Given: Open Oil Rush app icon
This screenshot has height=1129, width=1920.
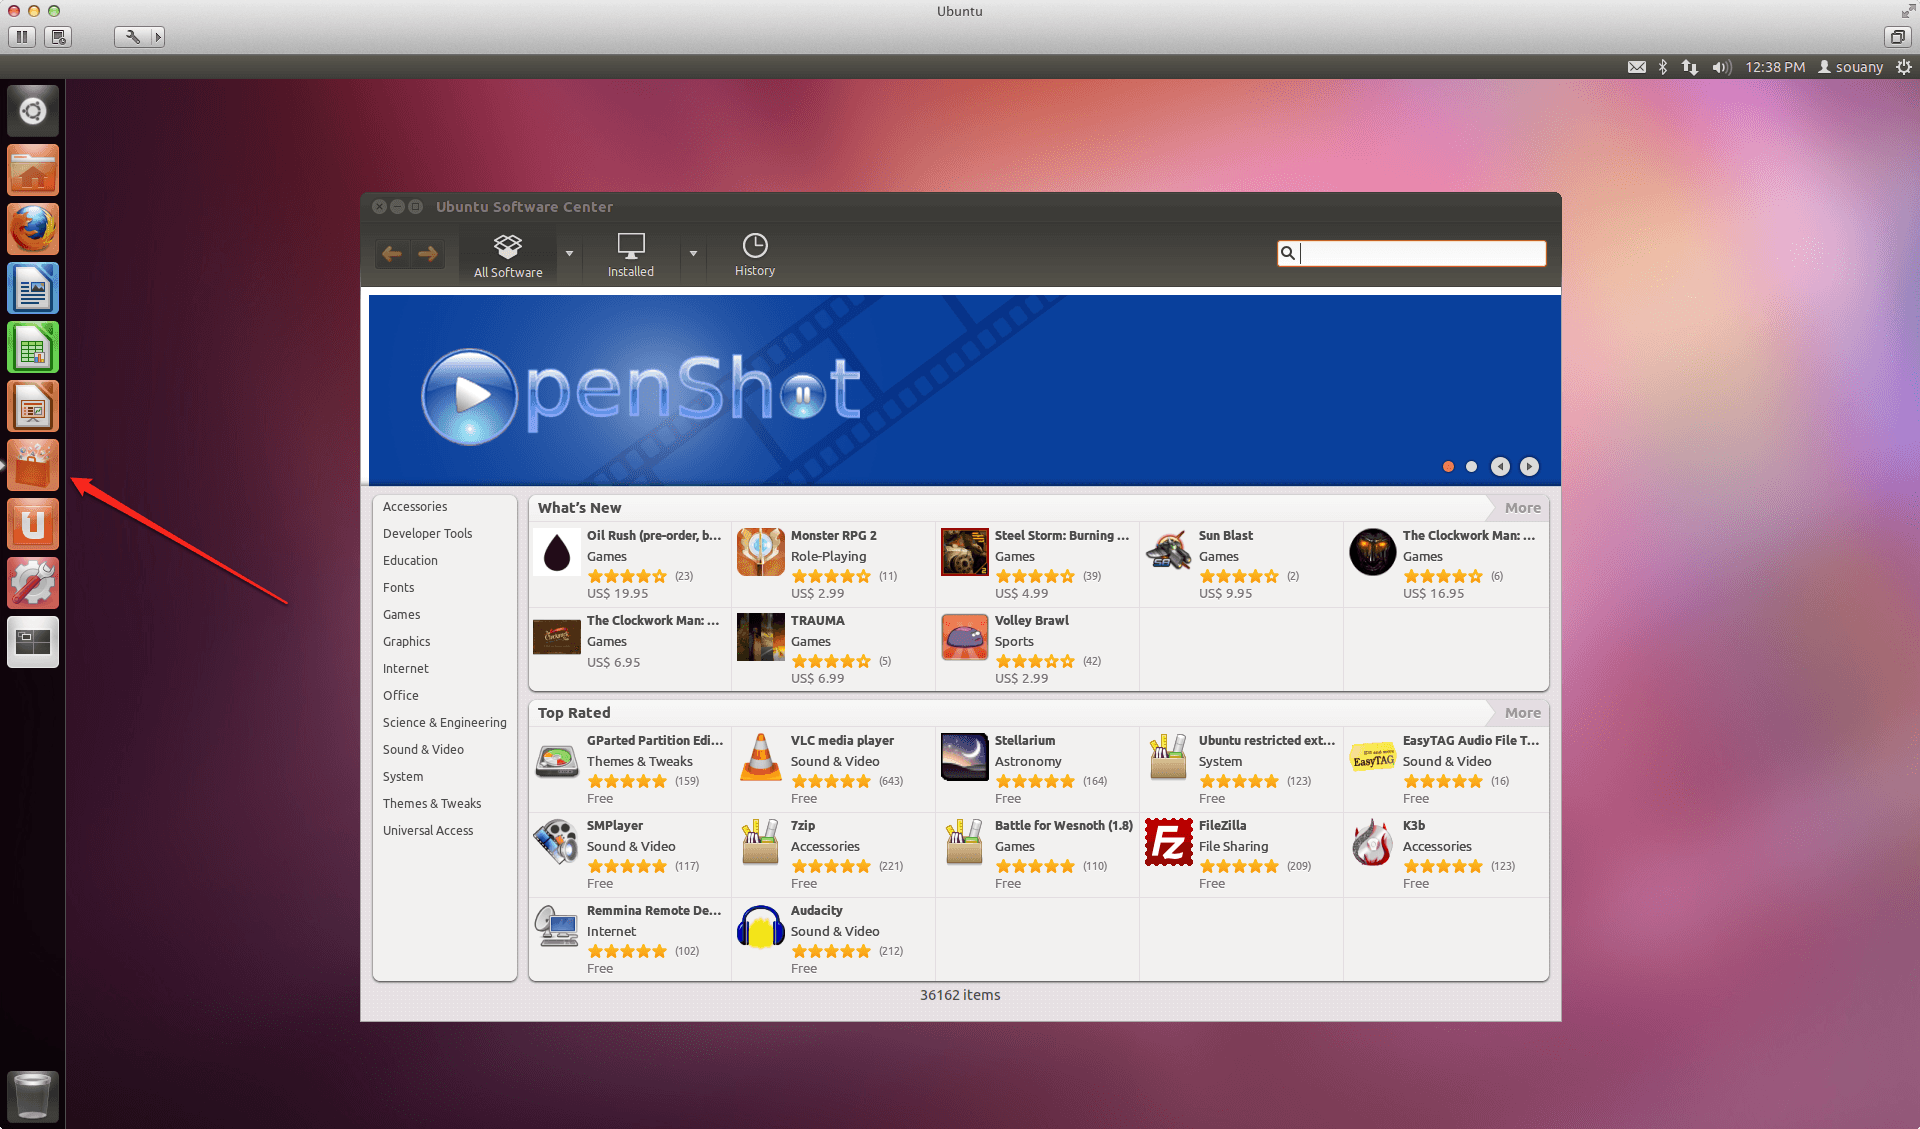Looking at the screenshot, I should (x=557, y=552).
